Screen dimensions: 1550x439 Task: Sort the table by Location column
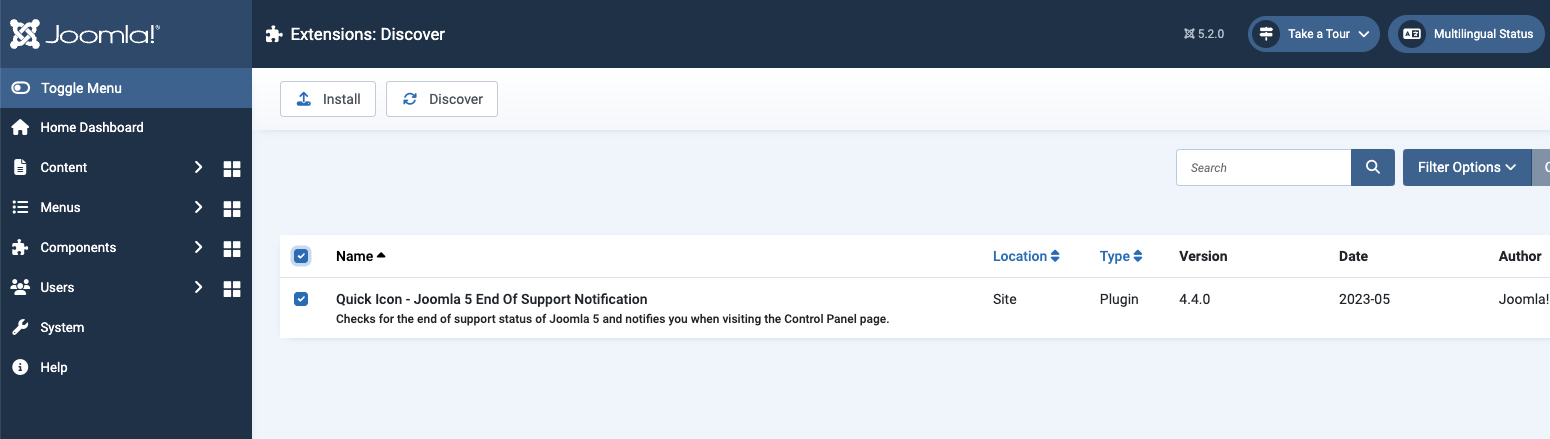pyautogui.click(x=1026, y=256)
